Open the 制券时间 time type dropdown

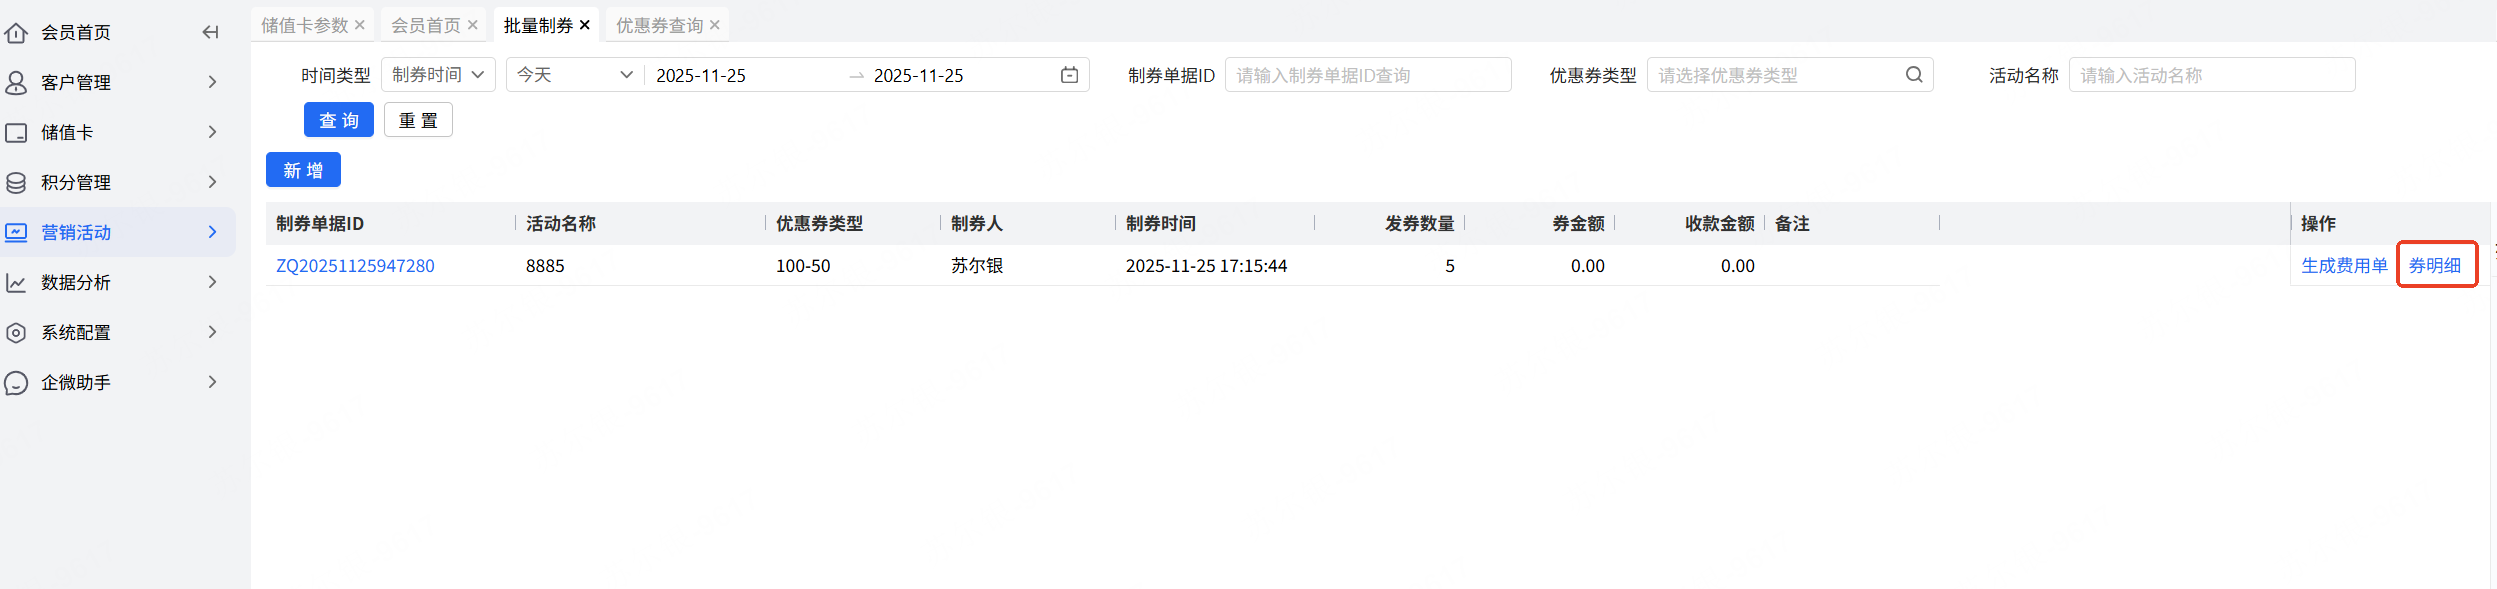438,75
